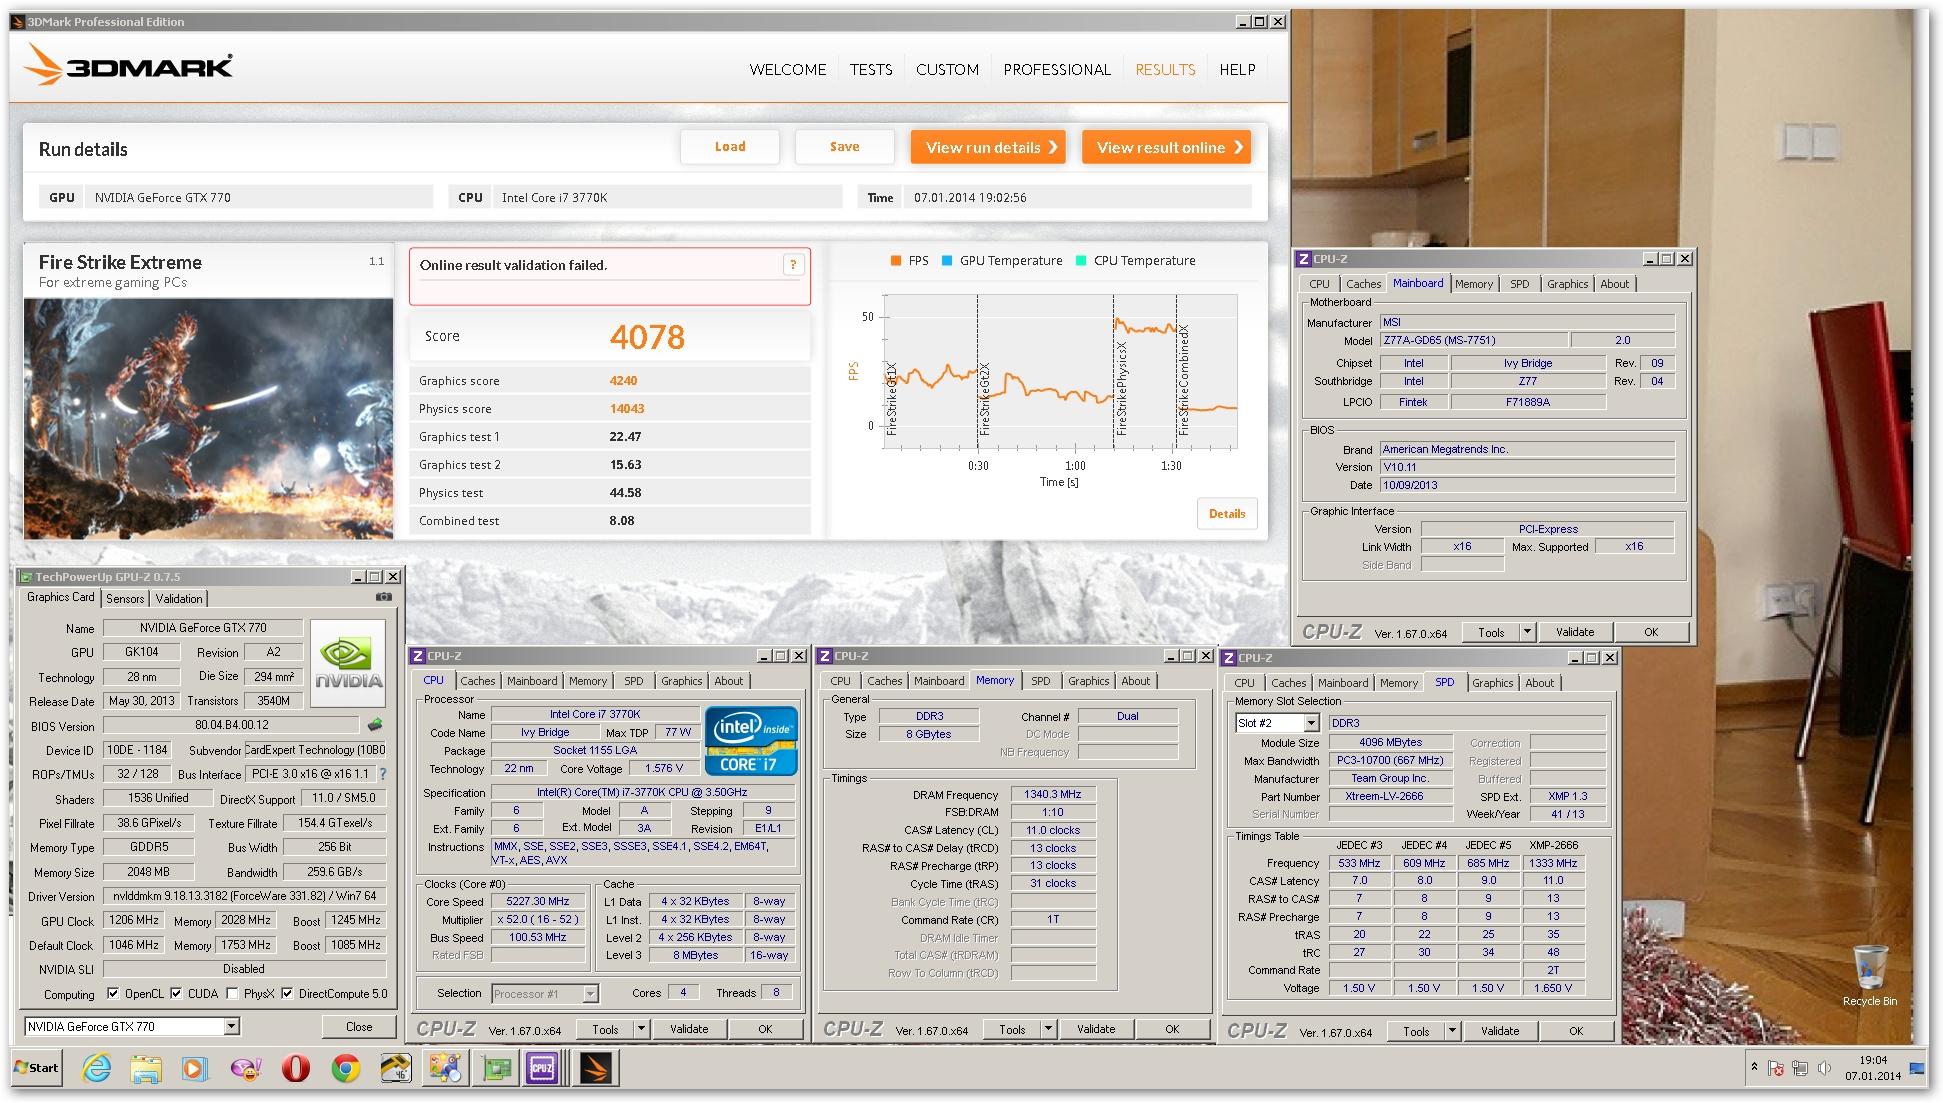Open the Processor #1 selection dropdown
Viewport: 1943px width, 1103px height.
590,993
